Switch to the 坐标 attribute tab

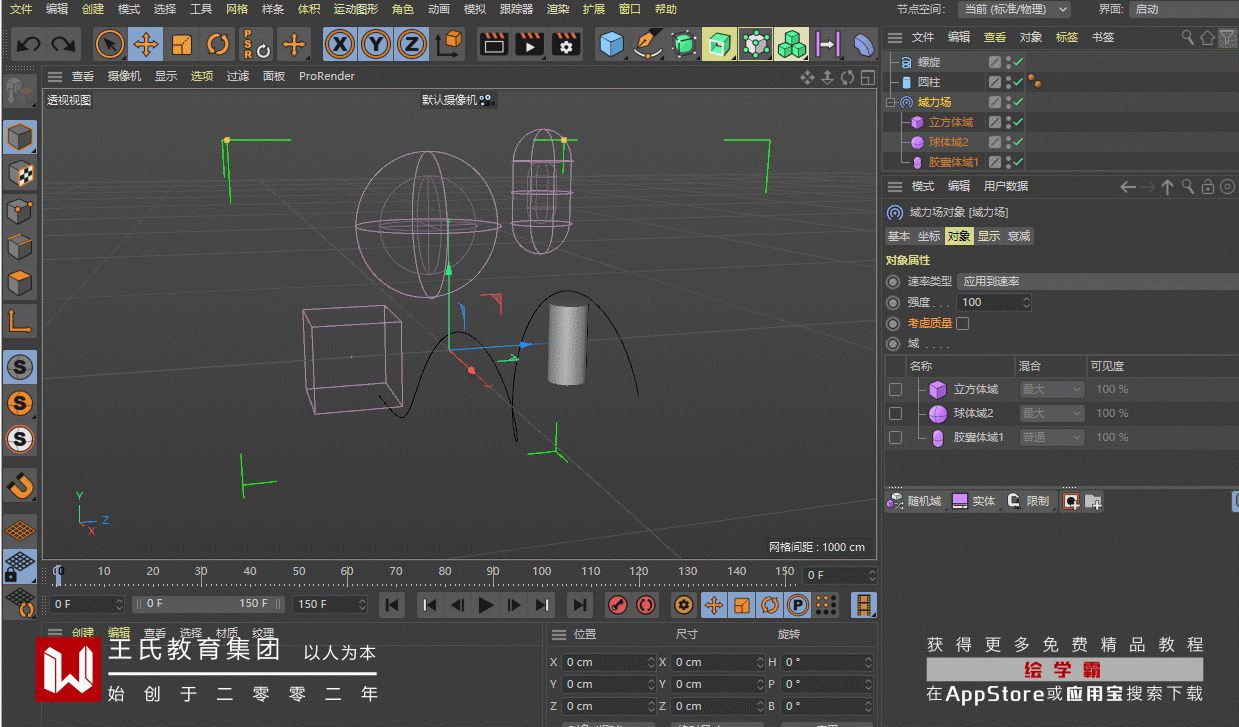pyautogui.click(x=929, y=236)
